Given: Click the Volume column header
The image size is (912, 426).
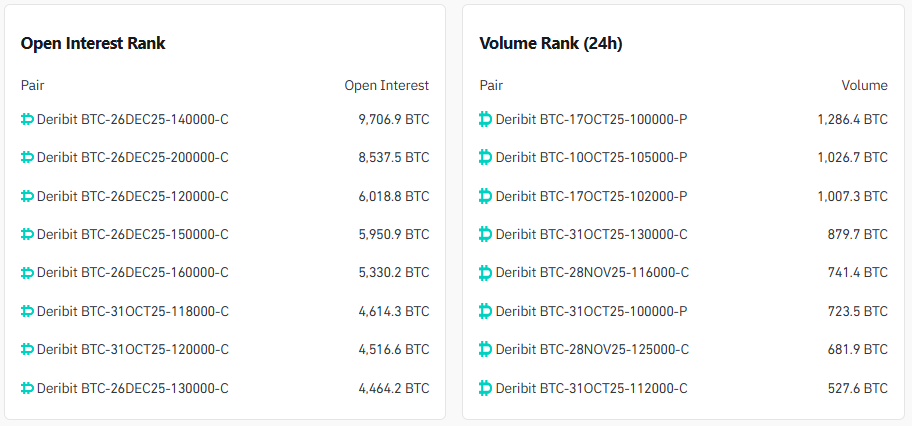Looking at the screenshot, I should coord(864,86).
